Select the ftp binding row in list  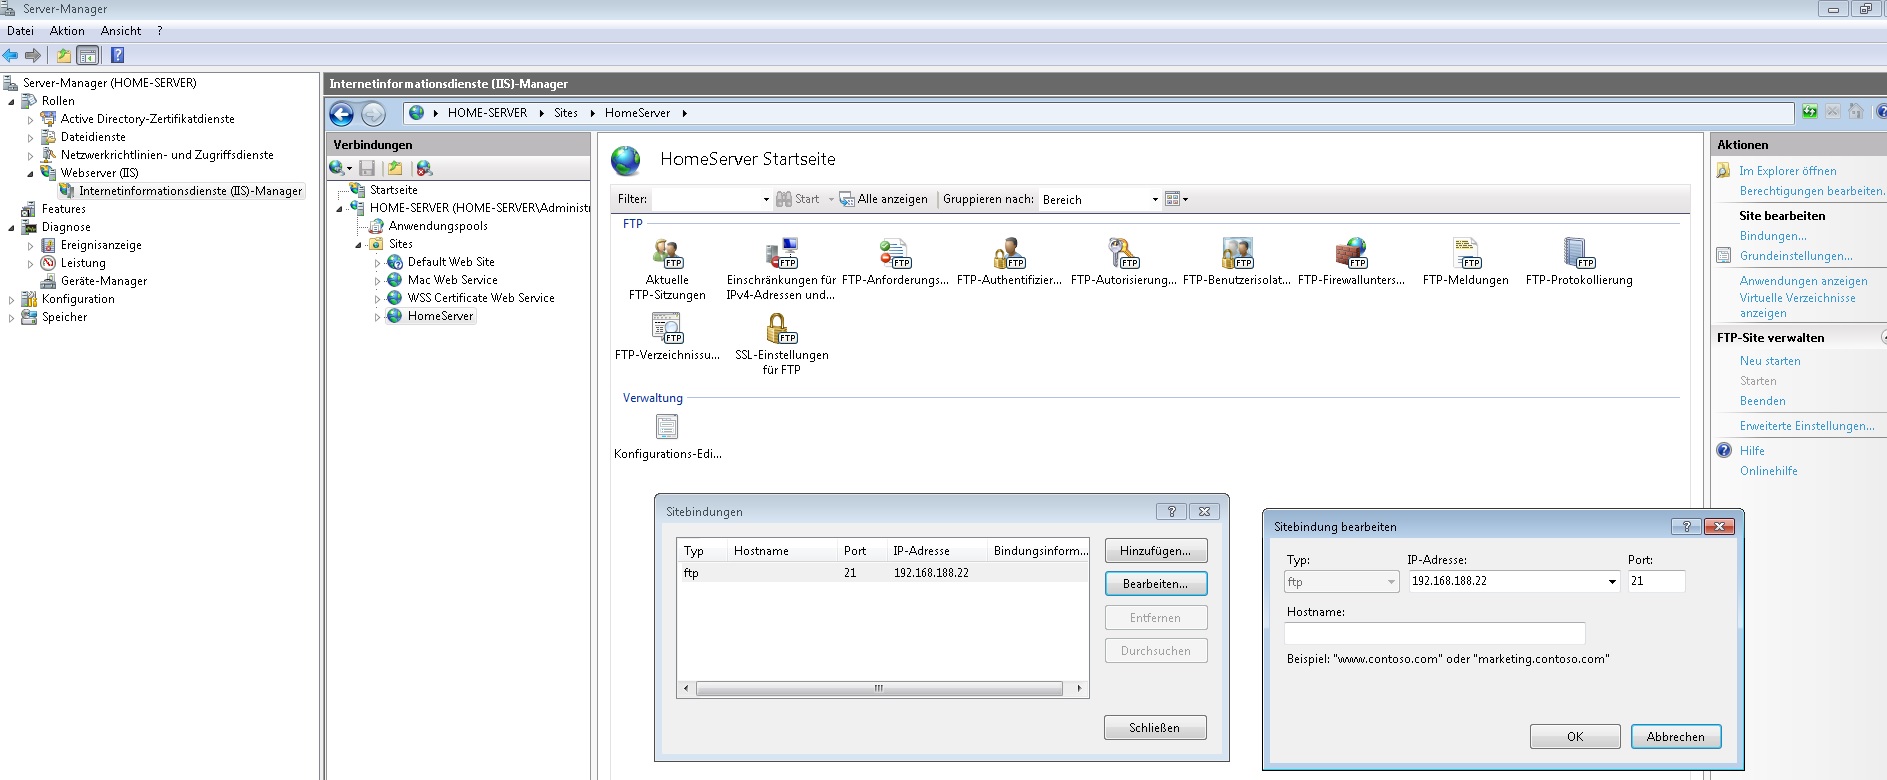tap(882, 573)
